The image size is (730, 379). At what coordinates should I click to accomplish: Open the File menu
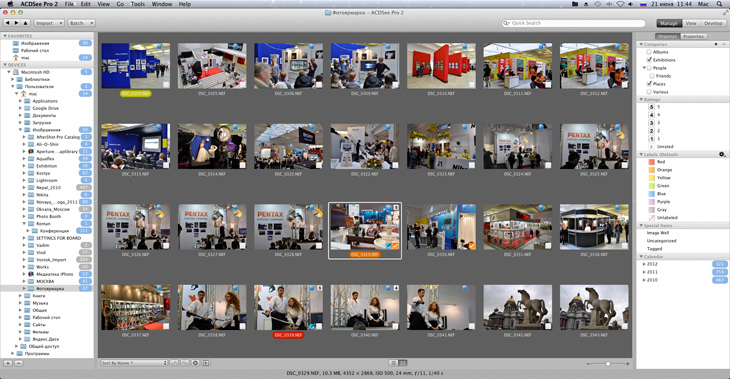click(x=69, y=4)
